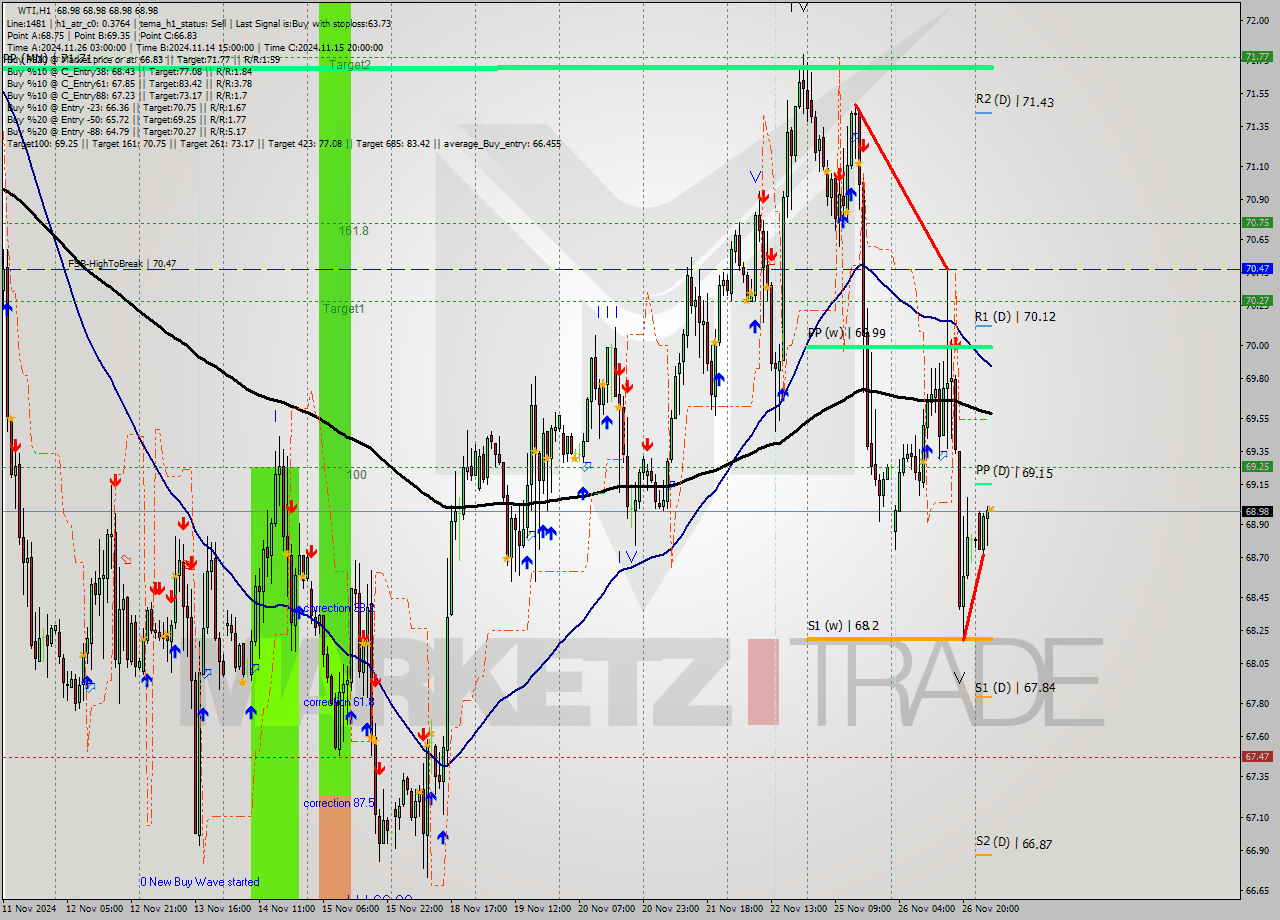Click the R2 (D) | 71.43 pivot label

1014,101
